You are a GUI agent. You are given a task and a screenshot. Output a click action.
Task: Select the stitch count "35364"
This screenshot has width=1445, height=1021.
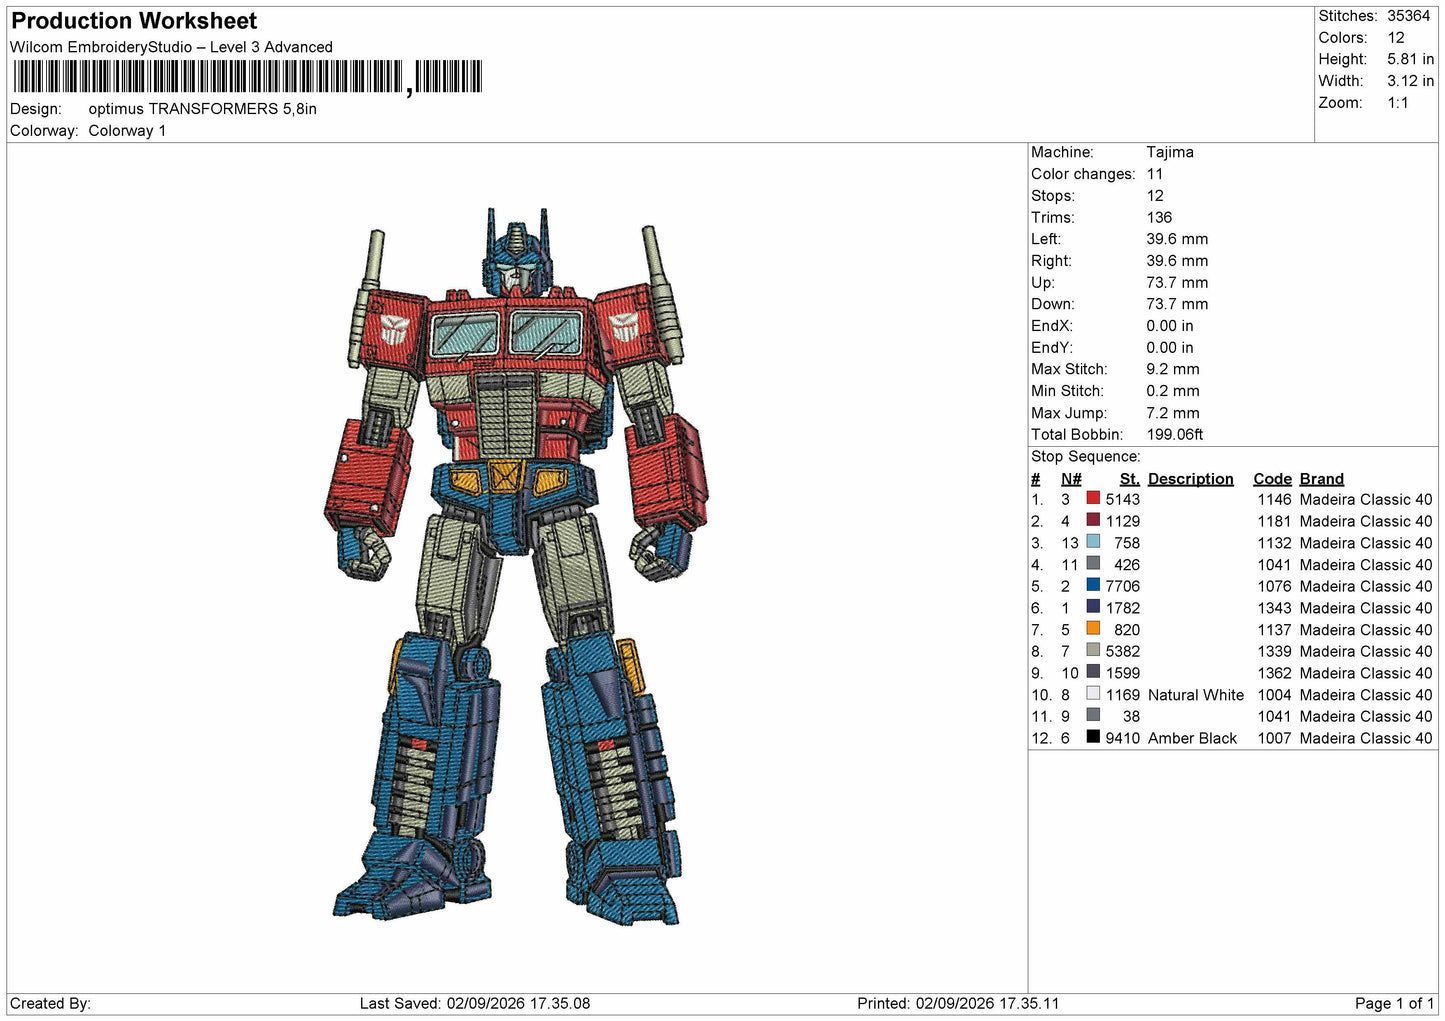pyautogui.click(x=1409, y=16)
